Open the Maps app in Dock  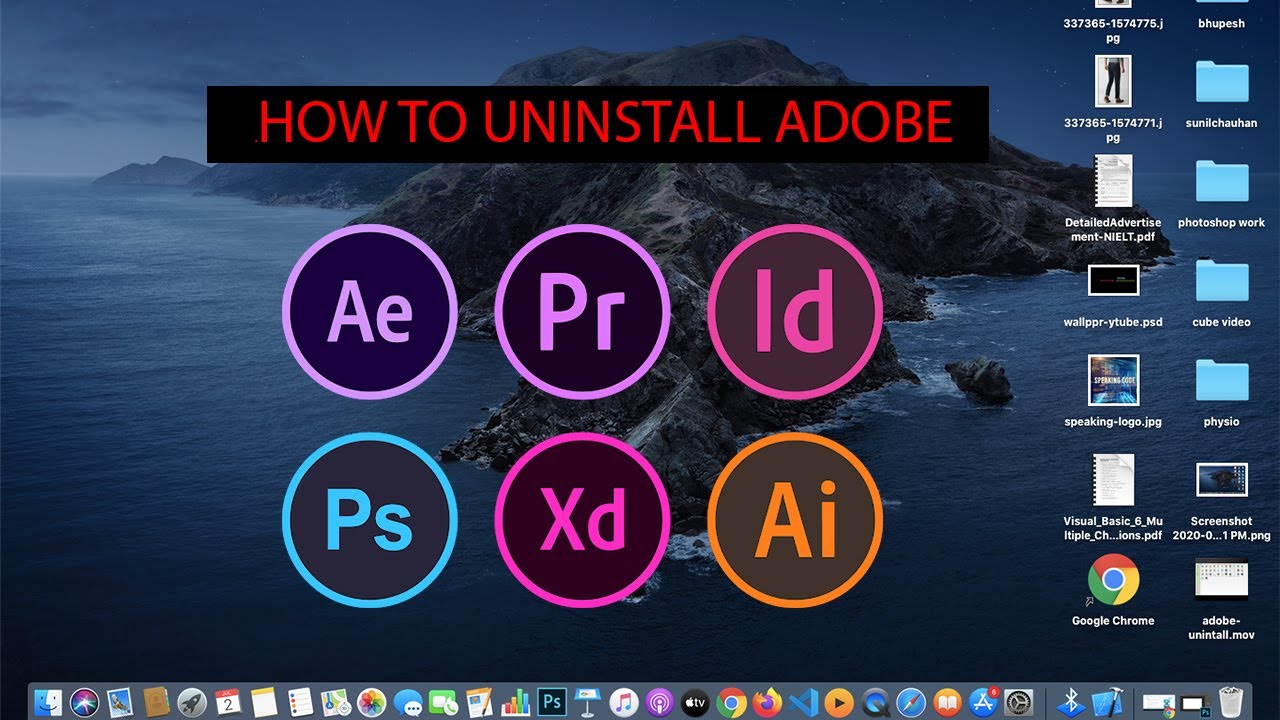click(x=335, y=702)
